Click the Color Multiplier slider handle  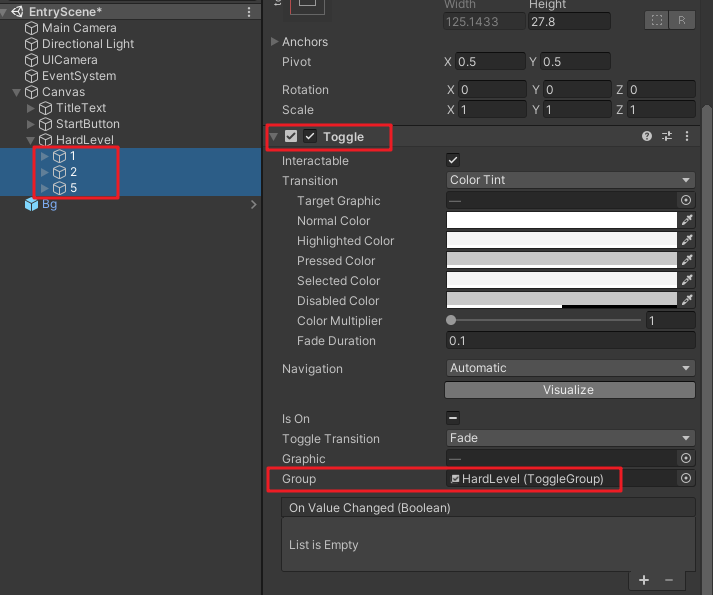[451, 320]
